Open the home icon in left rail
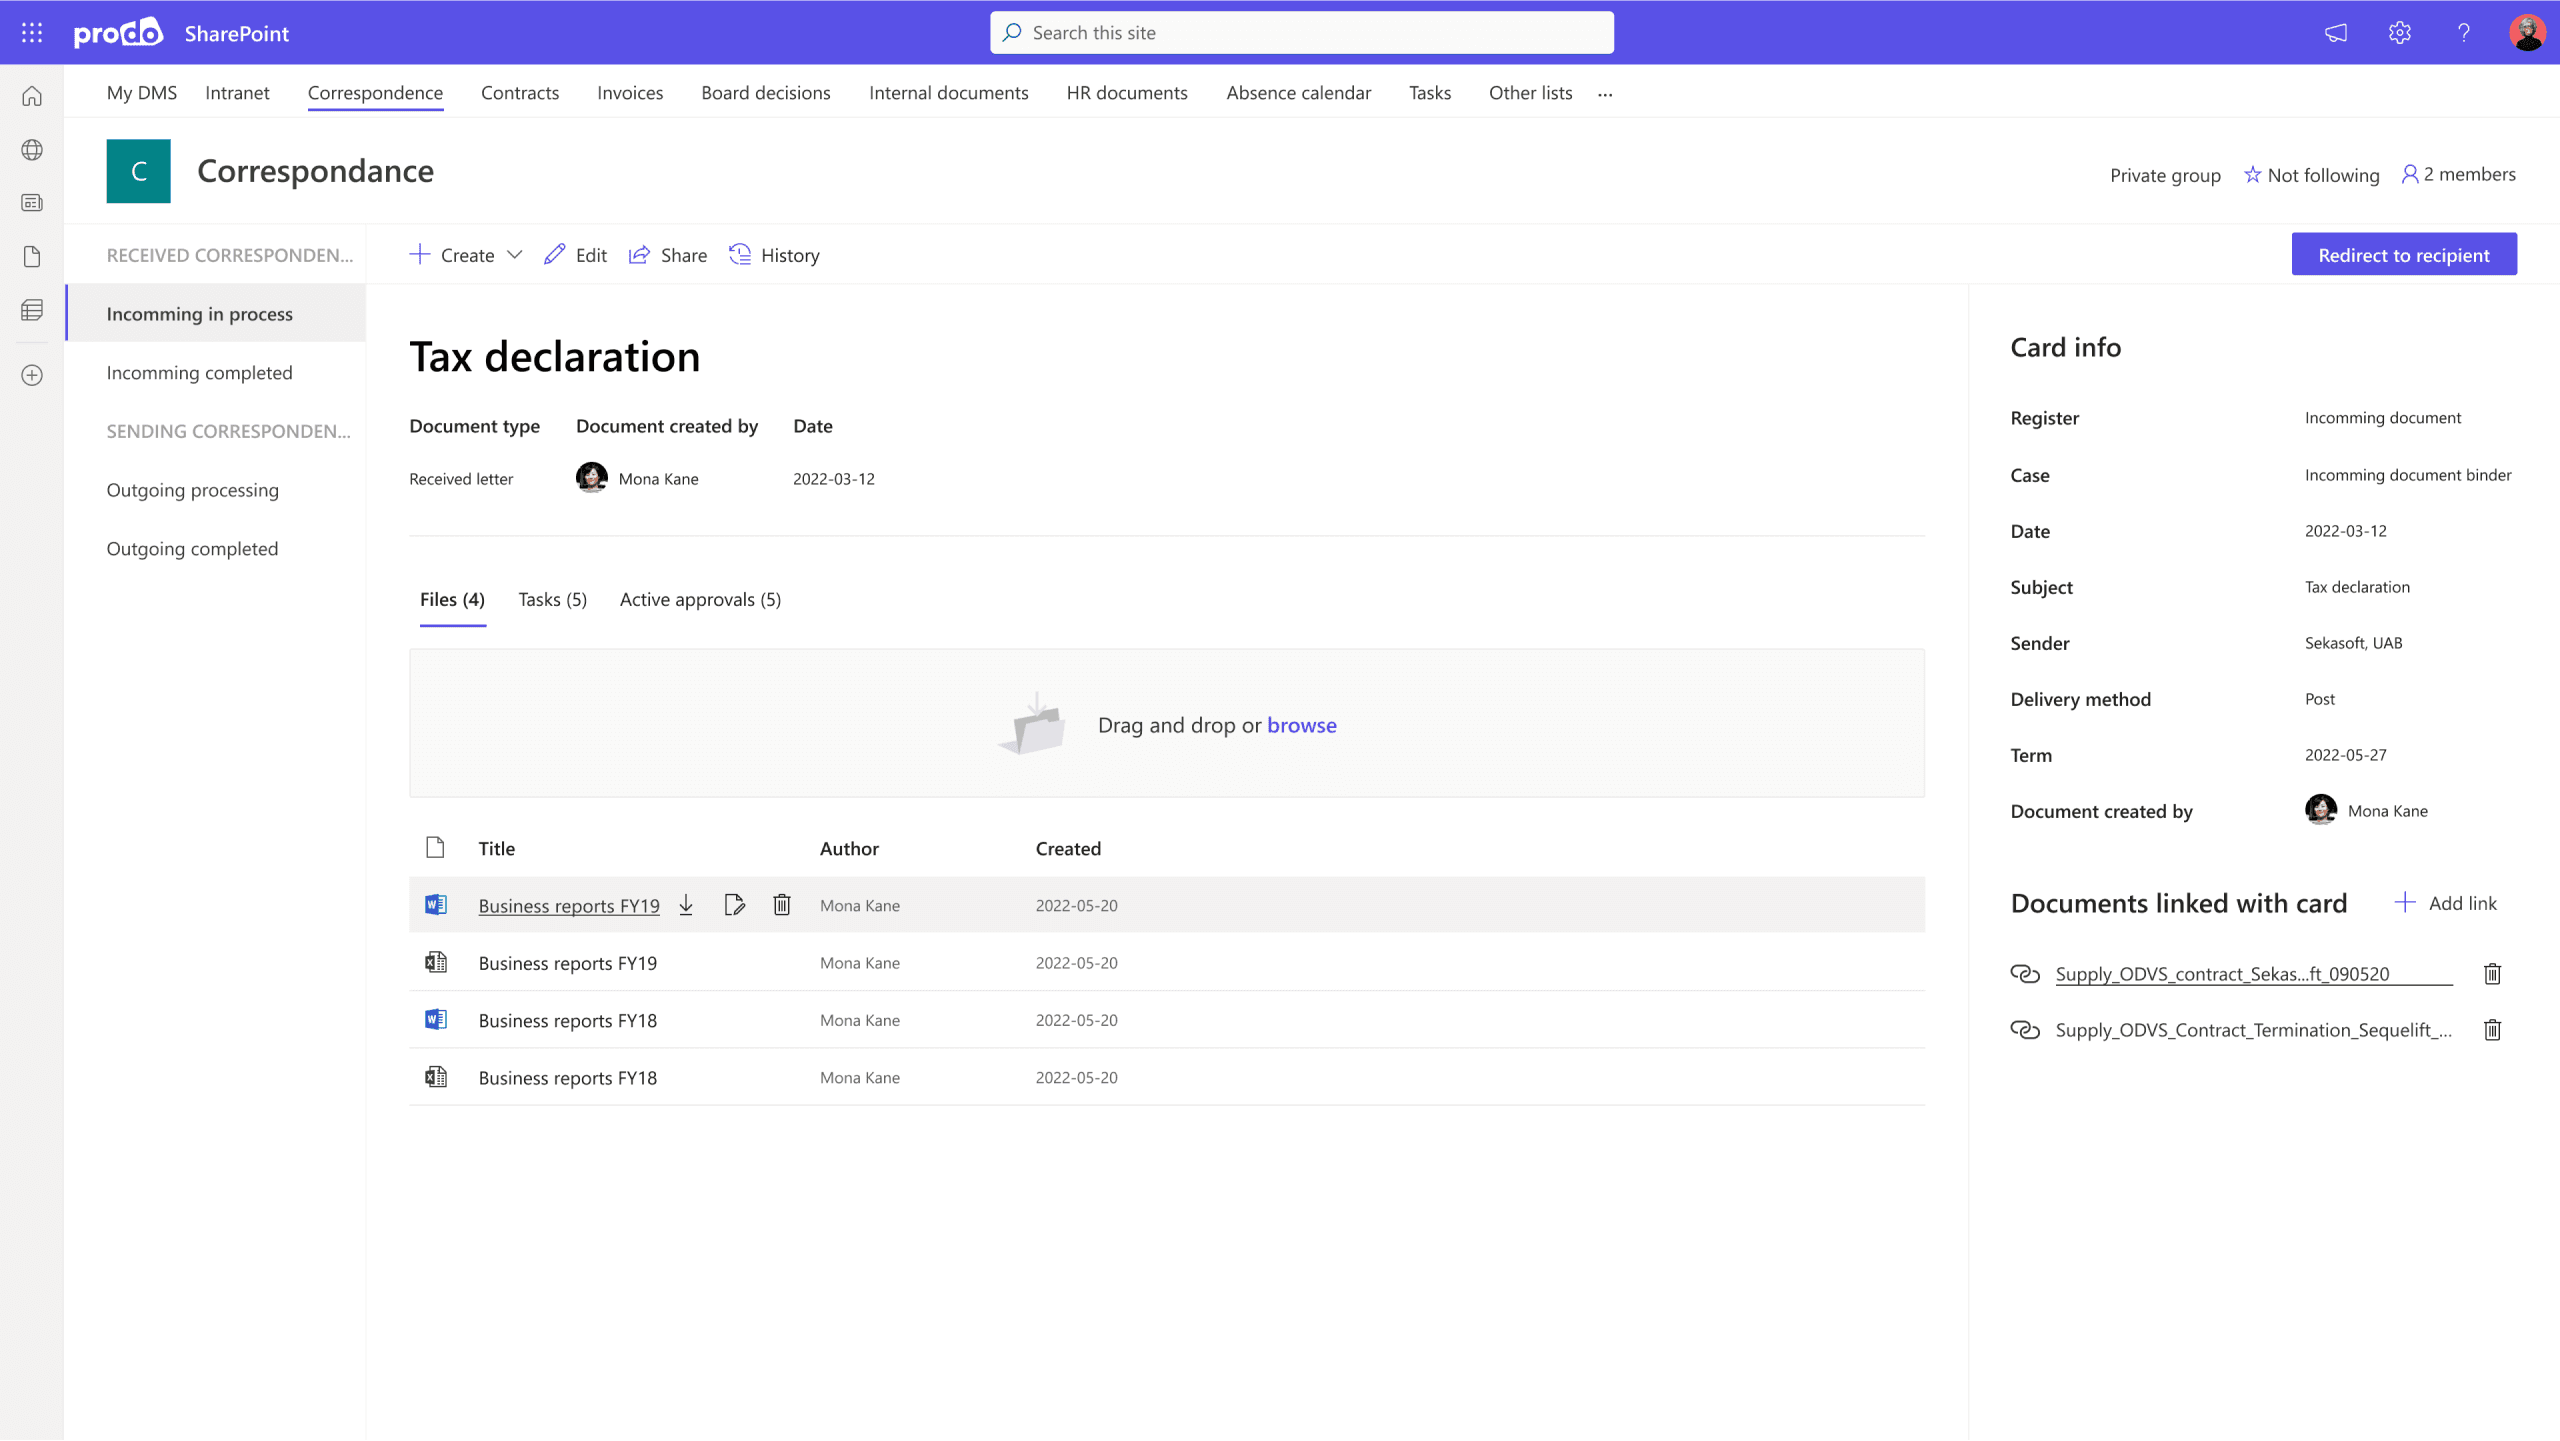 (x=32, y=96)
